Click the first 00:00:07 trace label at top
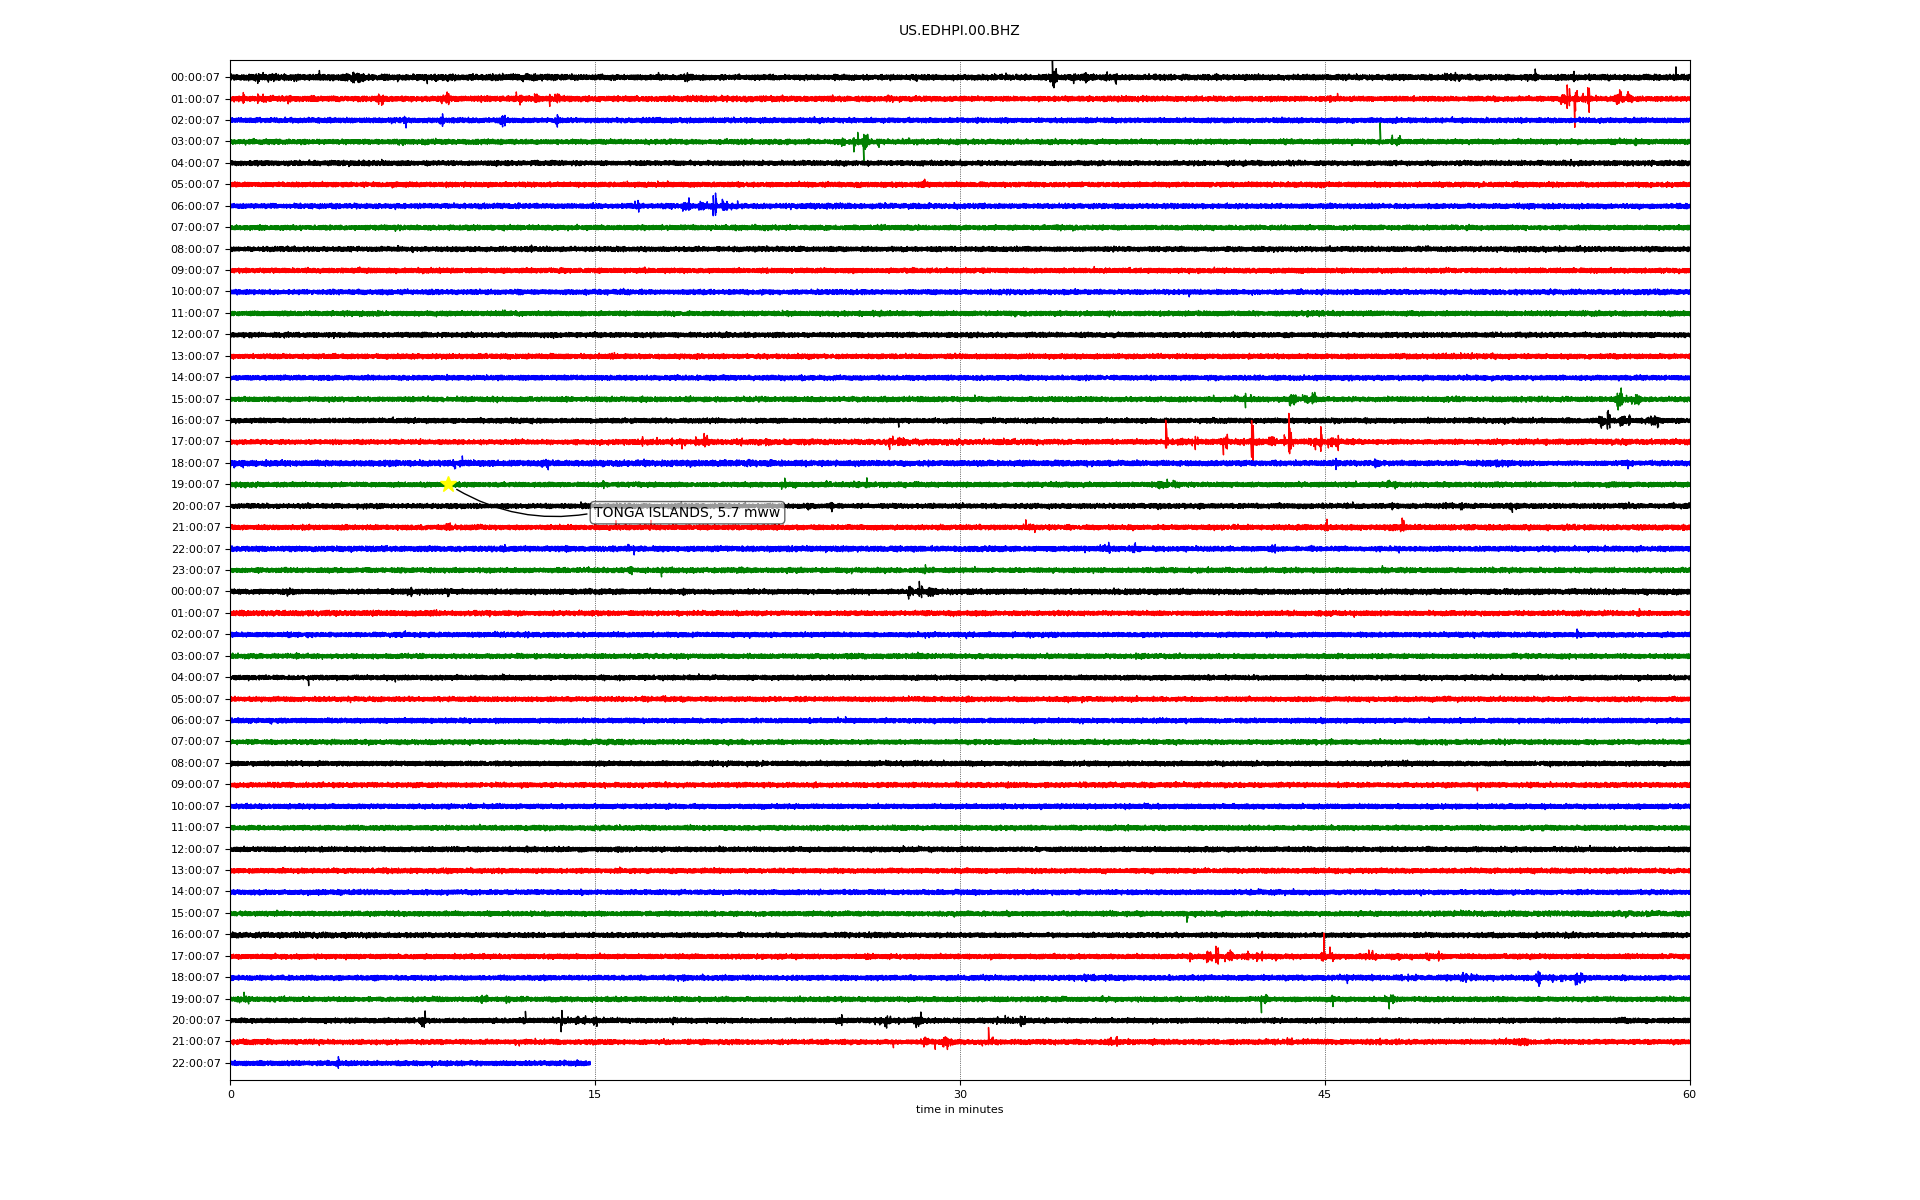 click(x=195, y=78)
